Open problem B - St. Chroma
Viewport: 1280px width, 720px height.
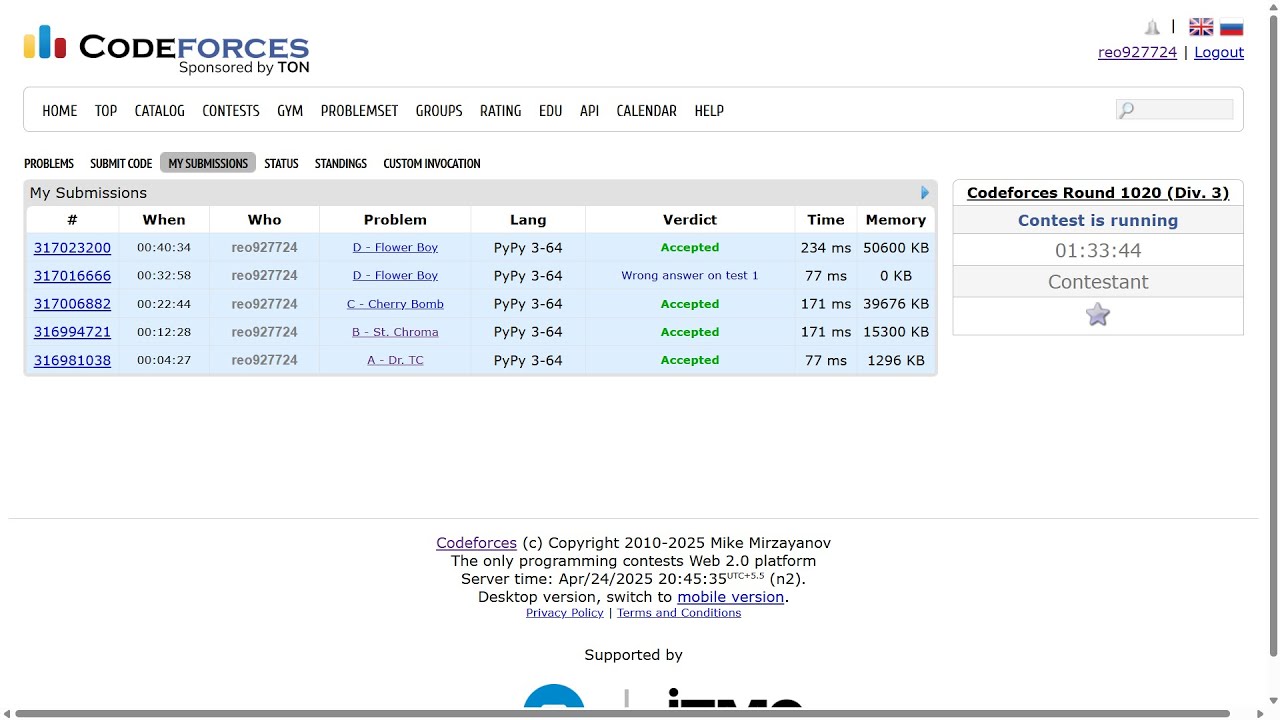(395, 332)
